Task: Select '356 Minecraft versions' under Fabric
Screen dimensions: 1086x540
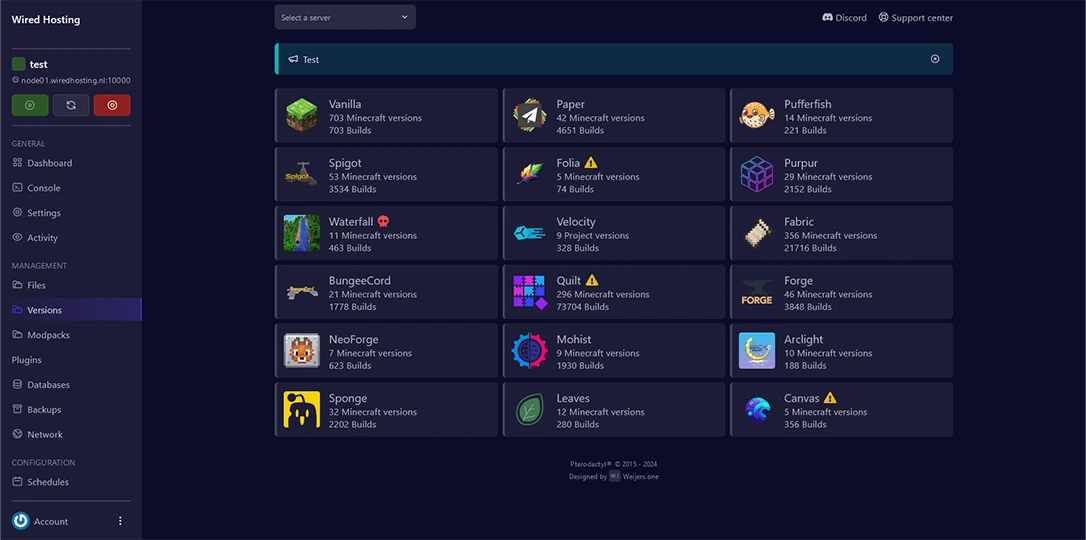Action: click(x=830, y=235)
